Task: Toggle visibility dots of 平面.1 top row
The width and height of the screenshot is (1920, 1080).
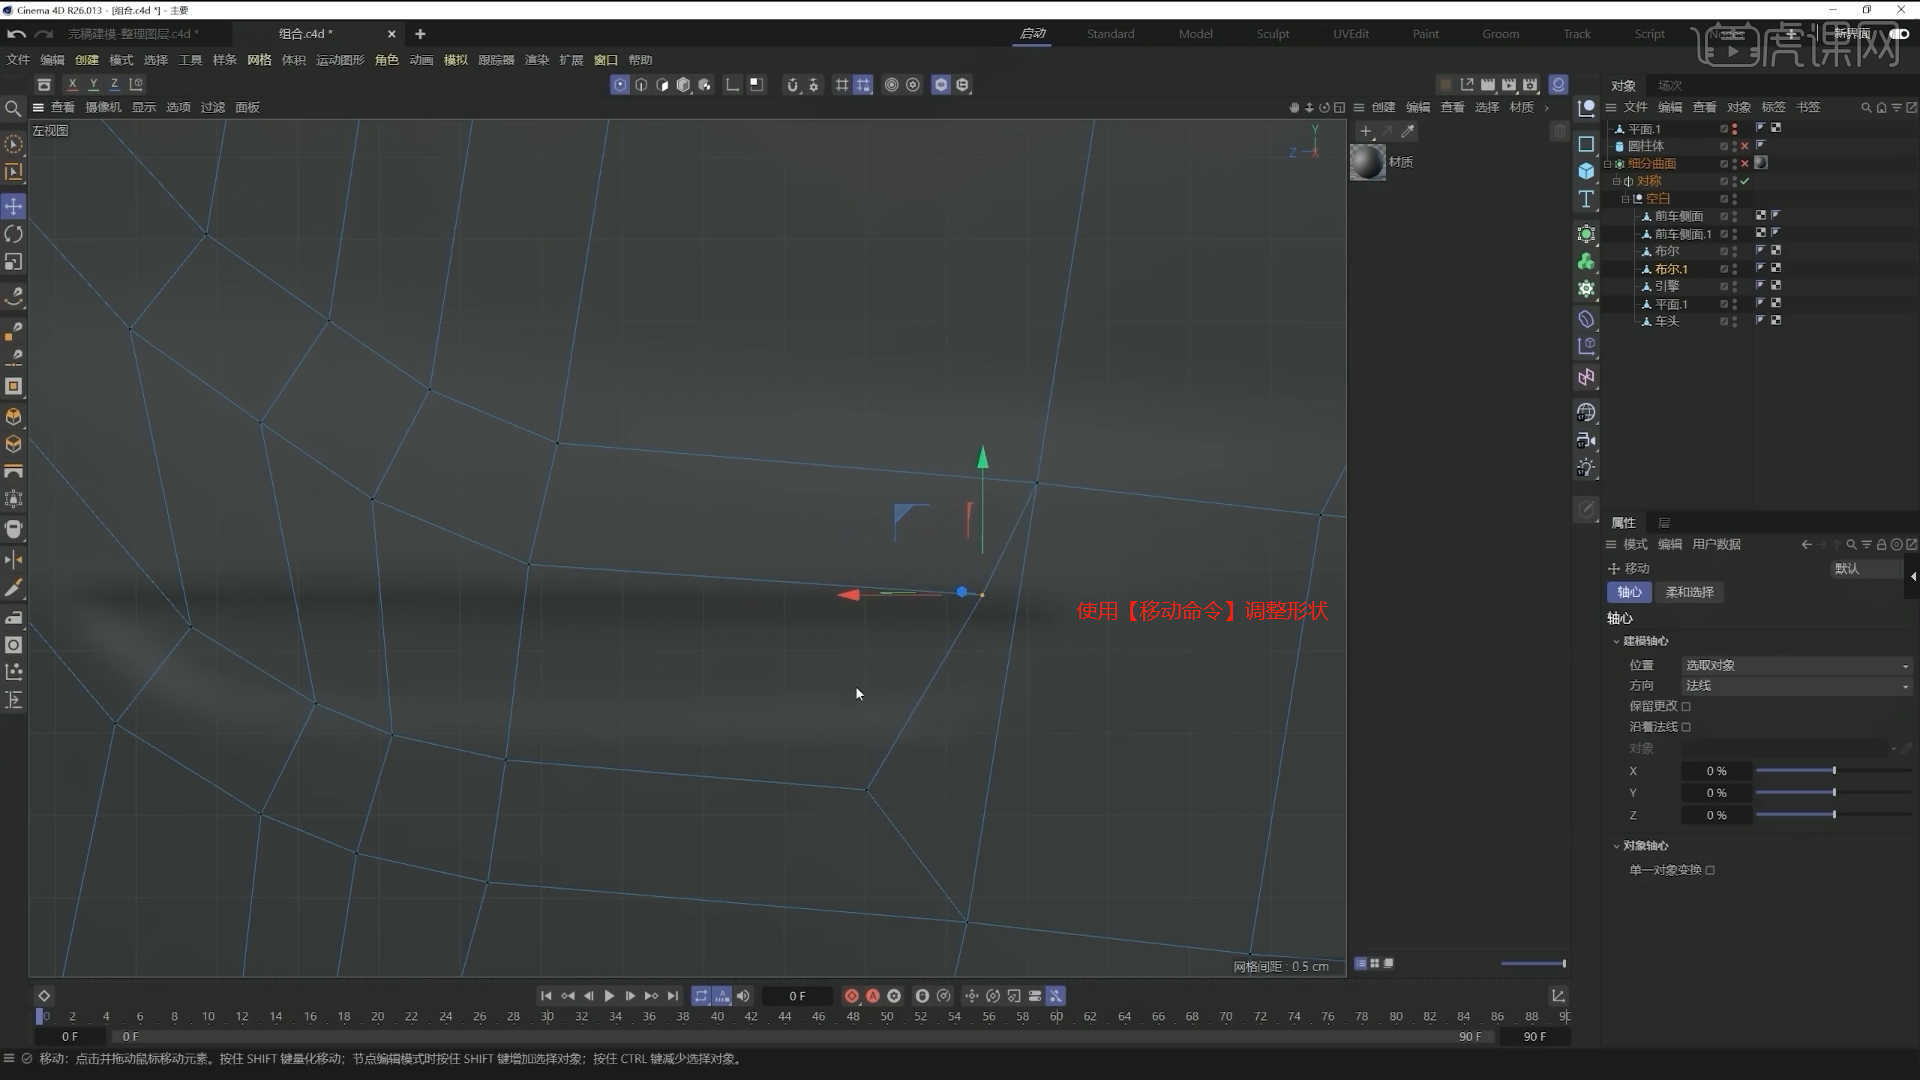Action: (1735, 129)
